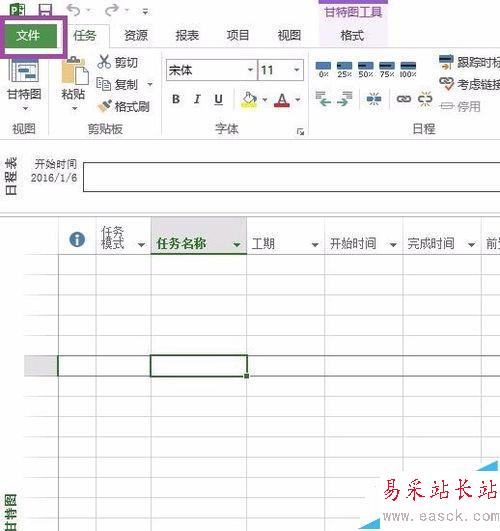The image size is (500, 531).
Task: Switch to the 任务 ribbon tab
Action: 85,36
